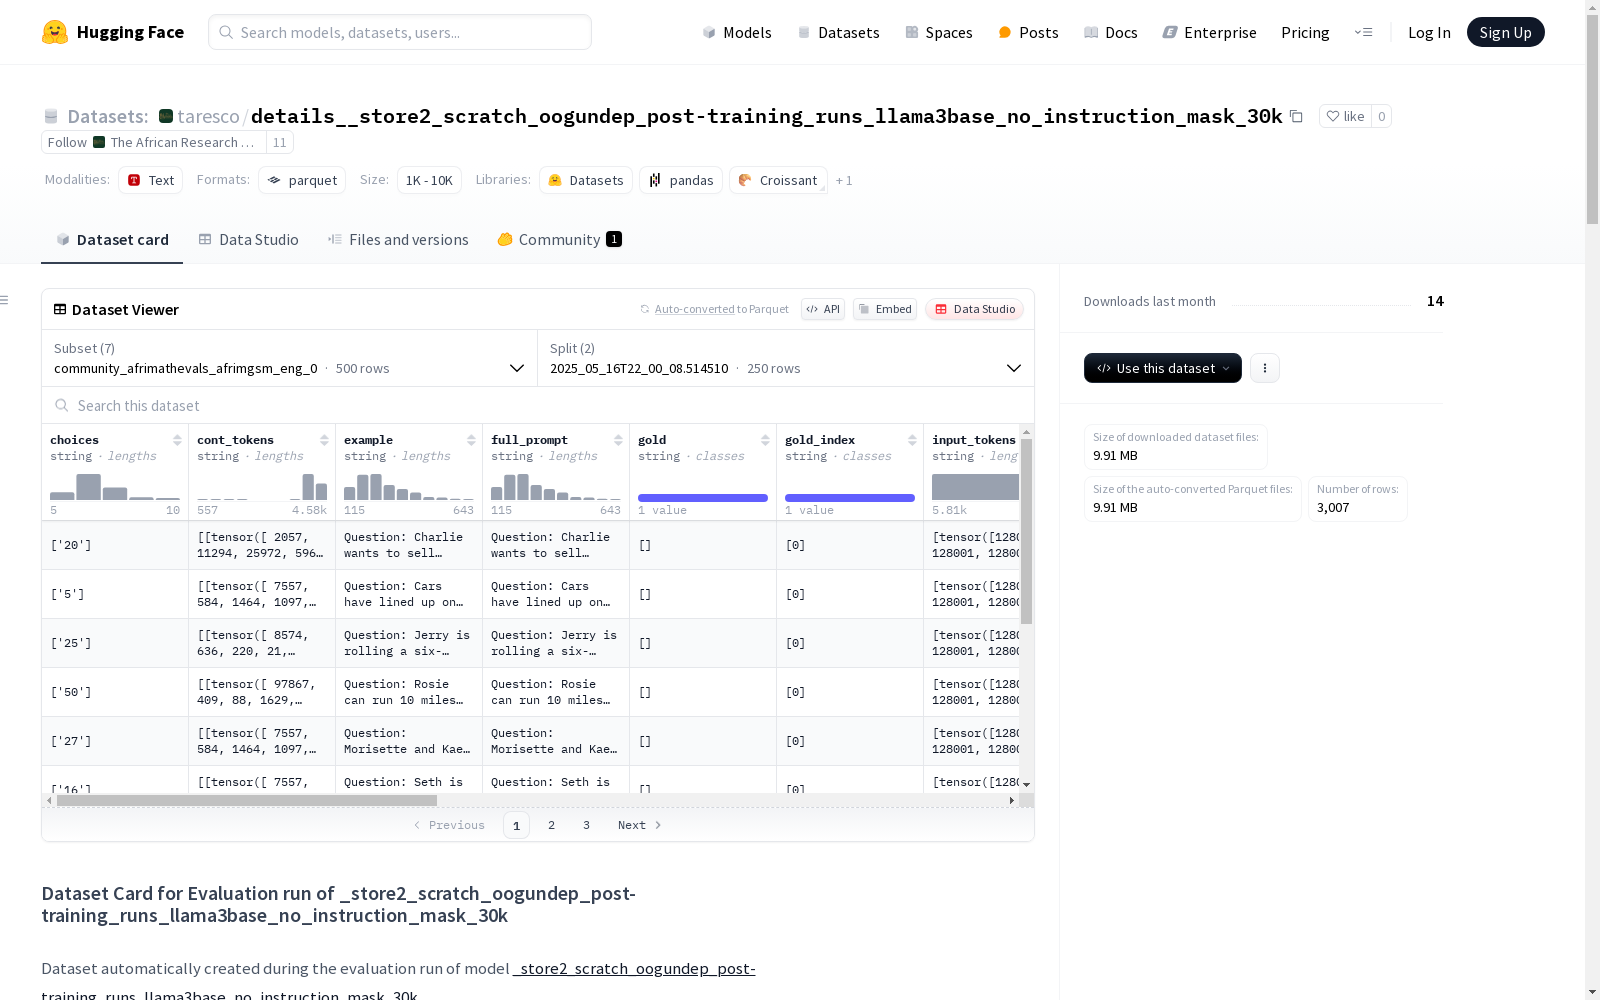Click the table horizontal scrollbar

pos(247,800)
